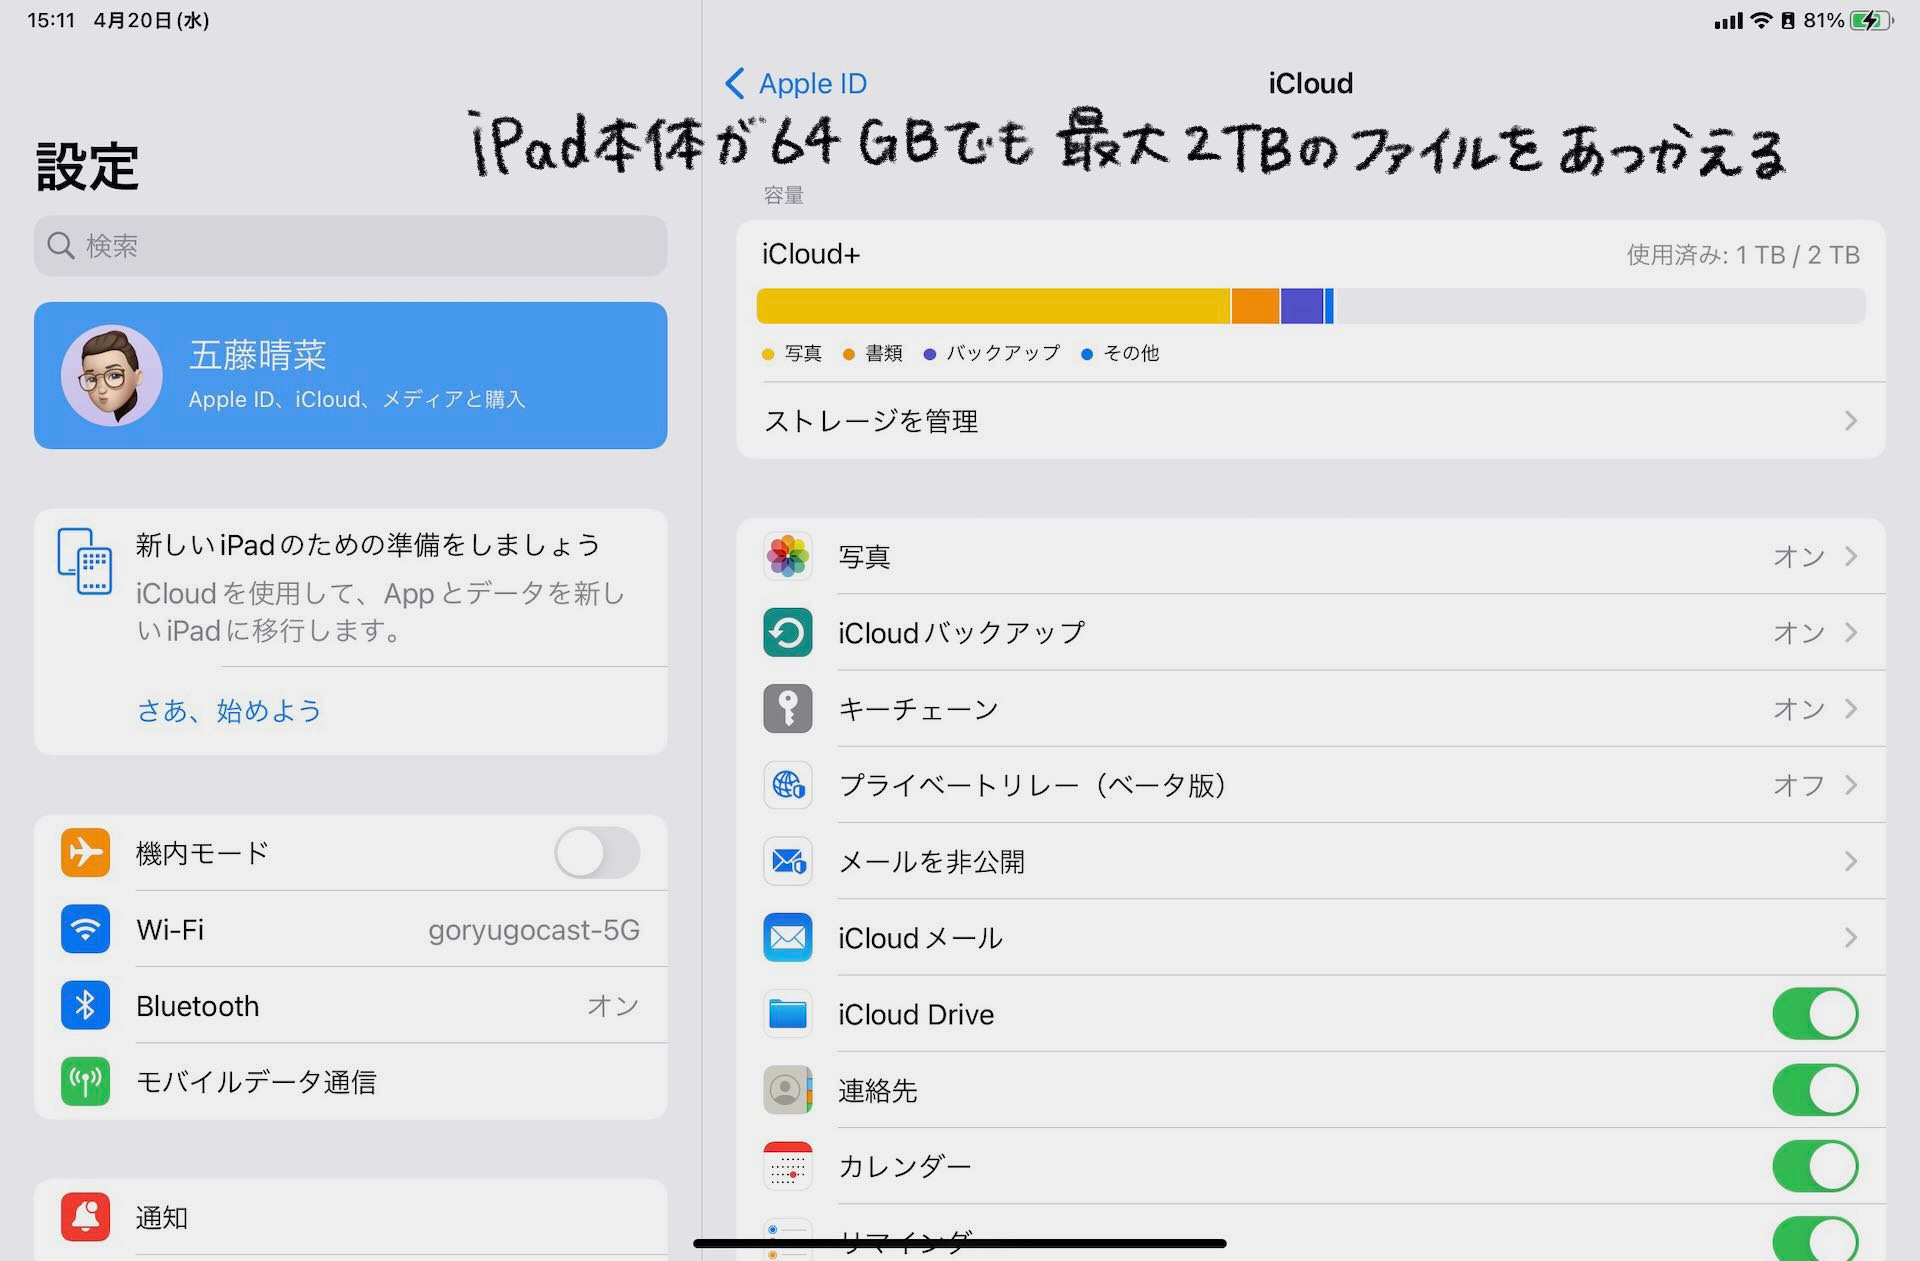Screen dimensions: 1920x1261
Task: Open モバイルデータ通信 settings row
Action: click(350, 1081)
